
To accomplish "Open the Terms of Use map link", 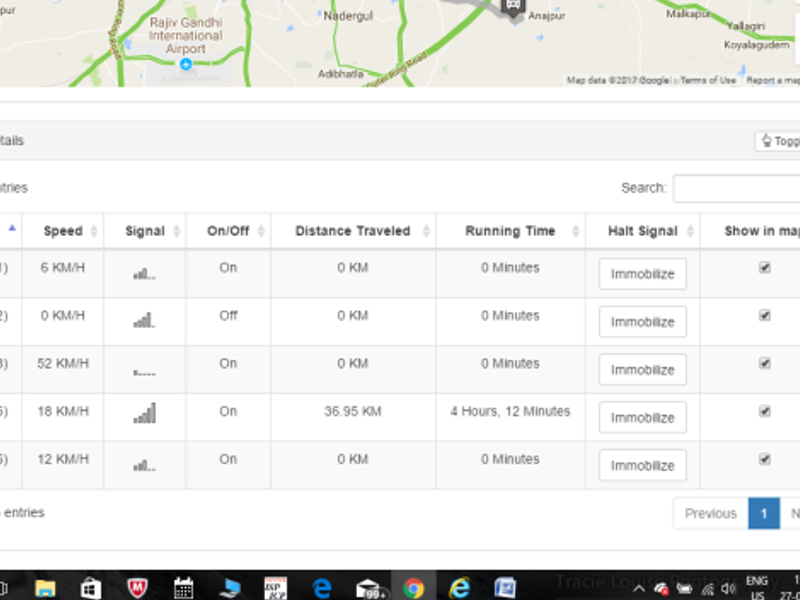I will point(708,80).
